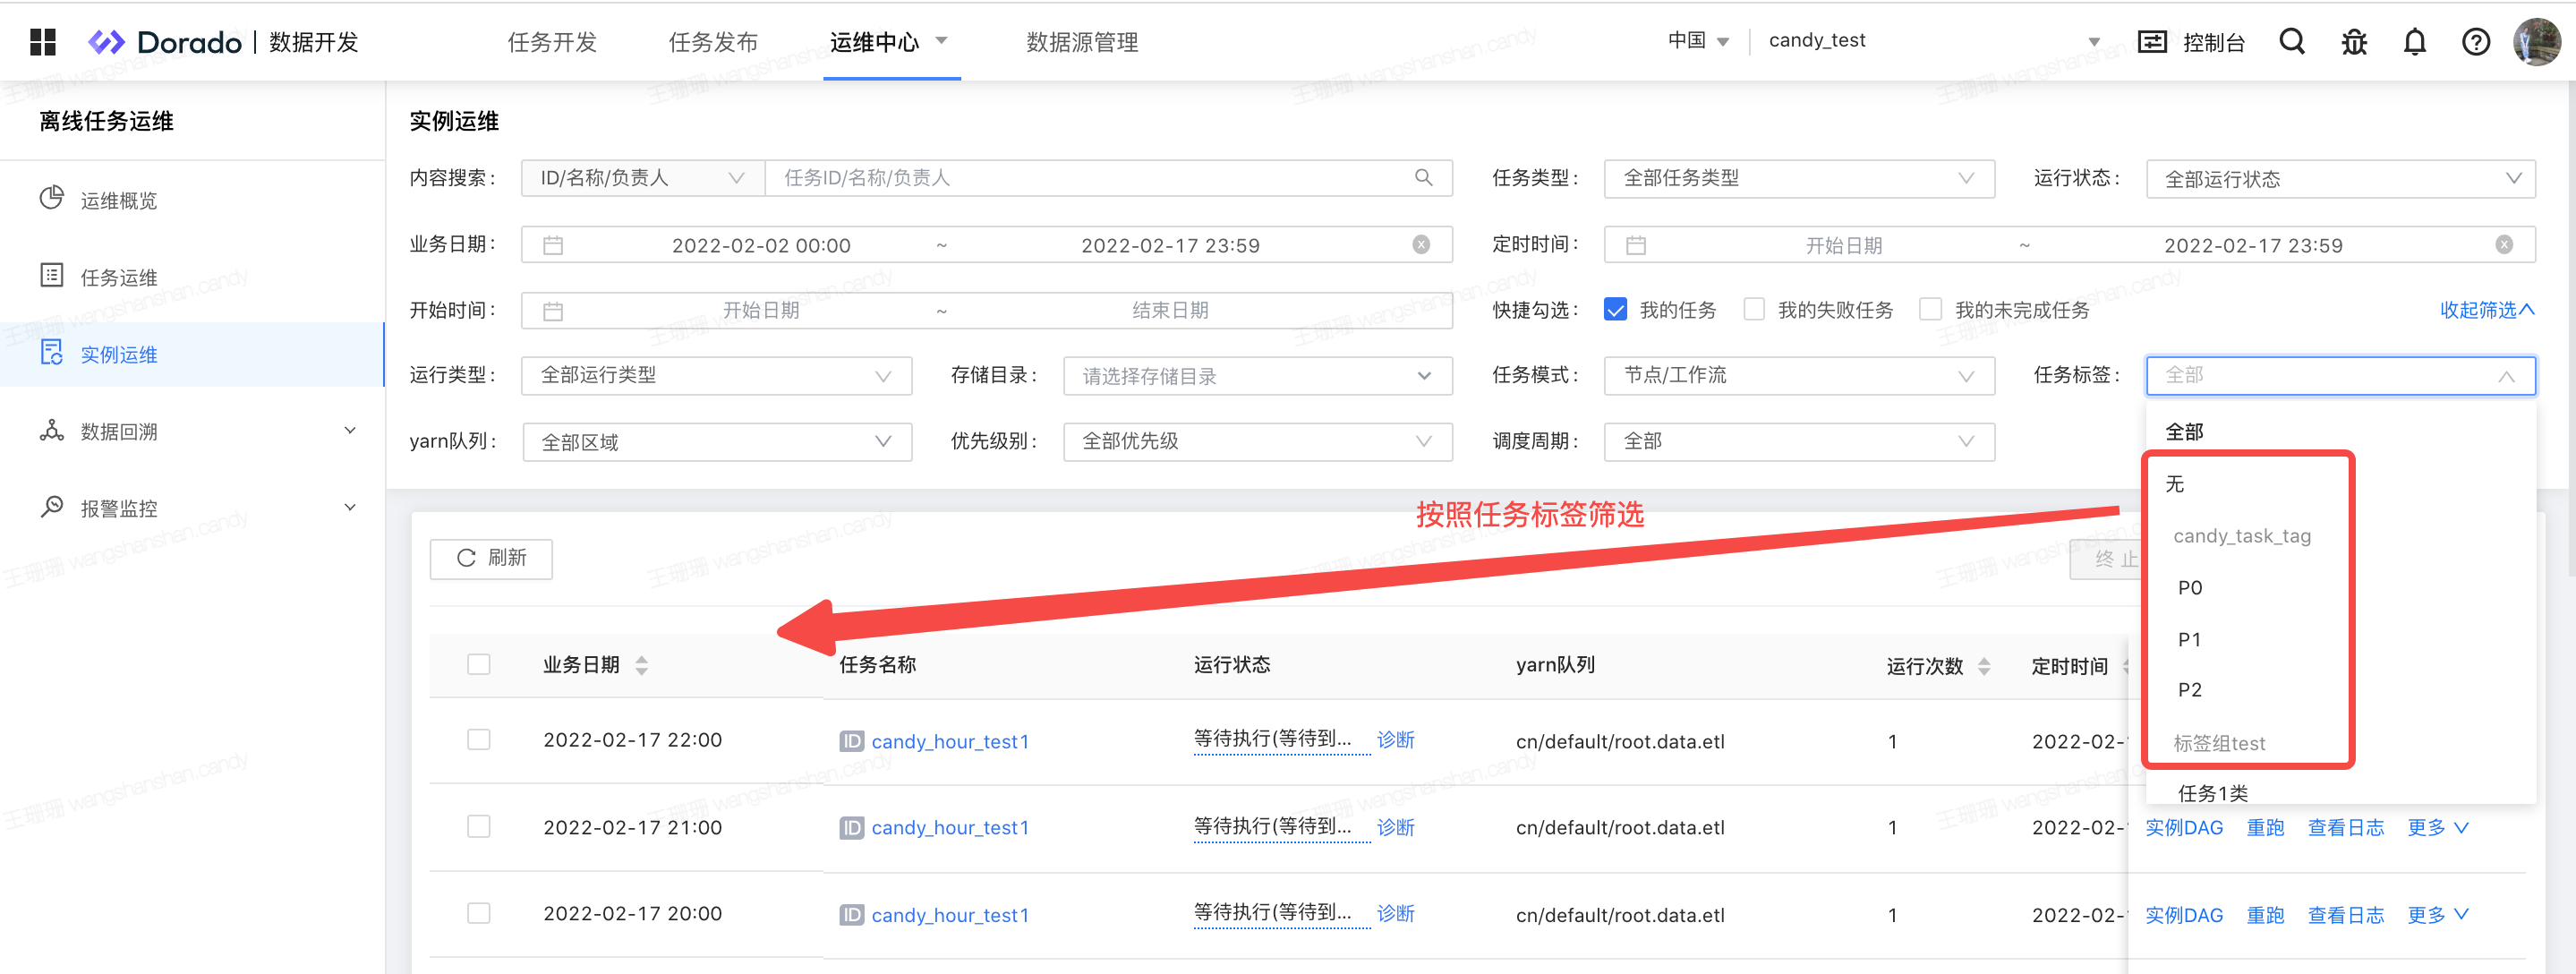The width and height of the screenshot is (2576, 974).
Task: Click the search magnifier in top bar
Action: 2291,42
